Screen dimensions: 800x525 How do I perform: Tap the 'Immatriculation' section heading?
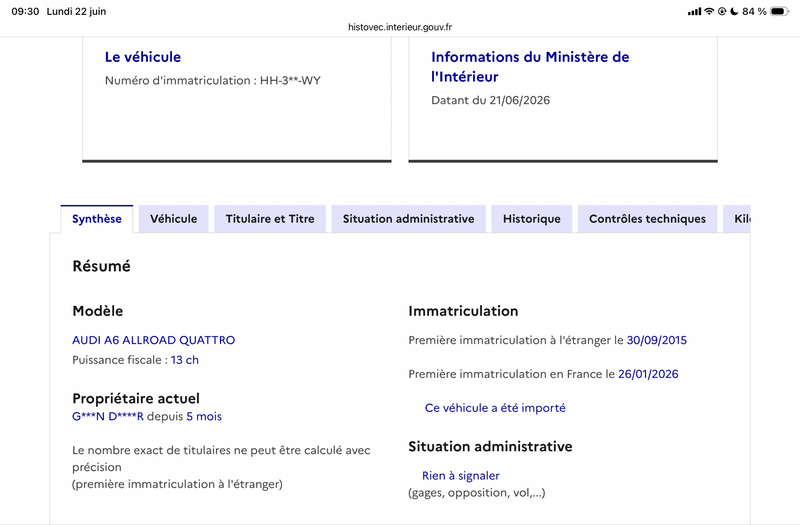click(x=463, y=311)
